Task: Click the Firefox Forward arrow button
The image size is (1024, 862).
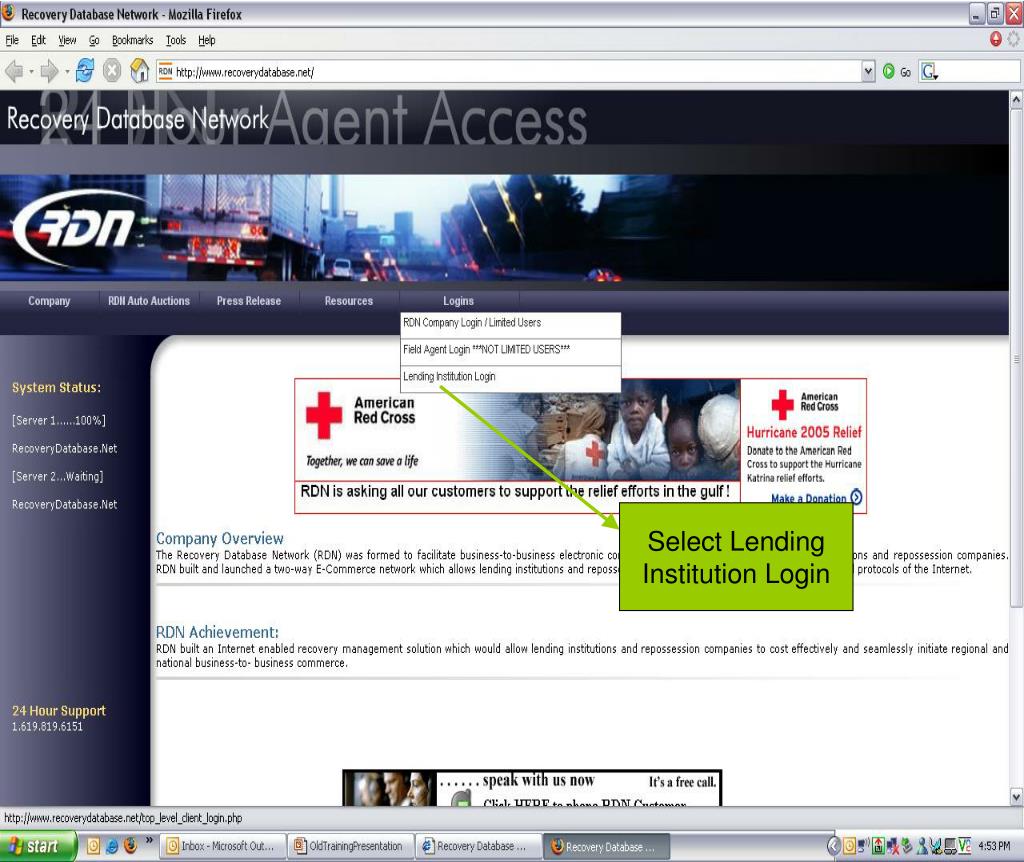Action: pyautogui.click(x=49, y=71)
